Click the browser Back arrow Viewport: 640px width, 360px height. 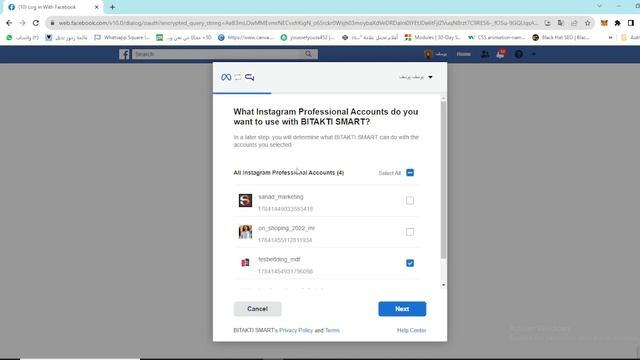9,23
